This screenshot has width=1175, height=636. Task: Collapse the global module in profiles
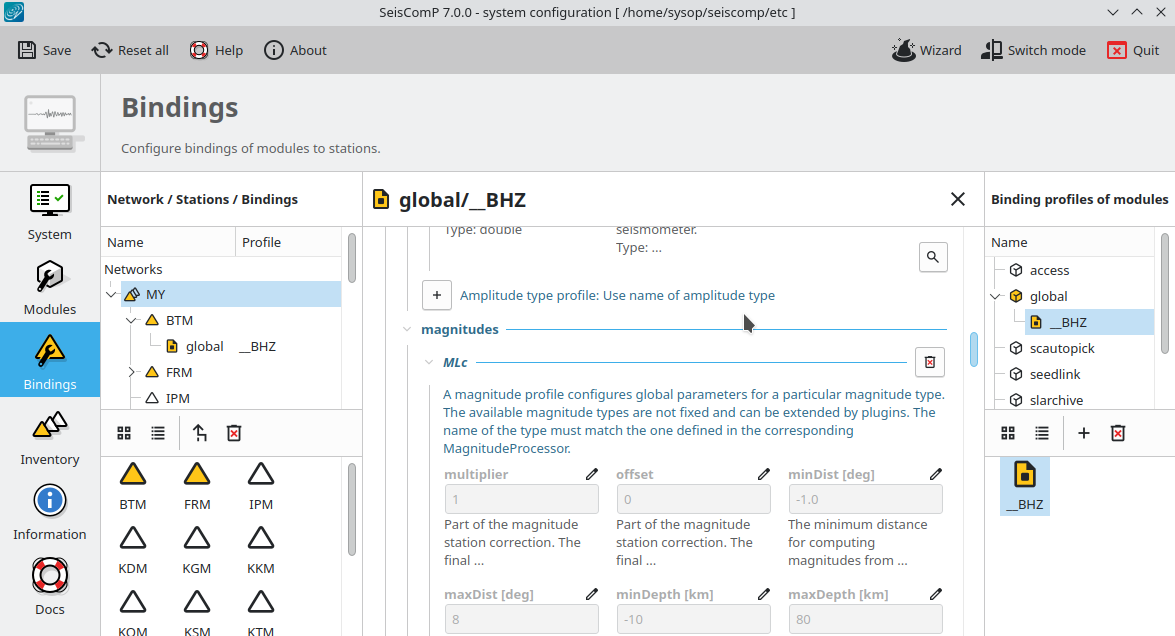coord(995,296)
